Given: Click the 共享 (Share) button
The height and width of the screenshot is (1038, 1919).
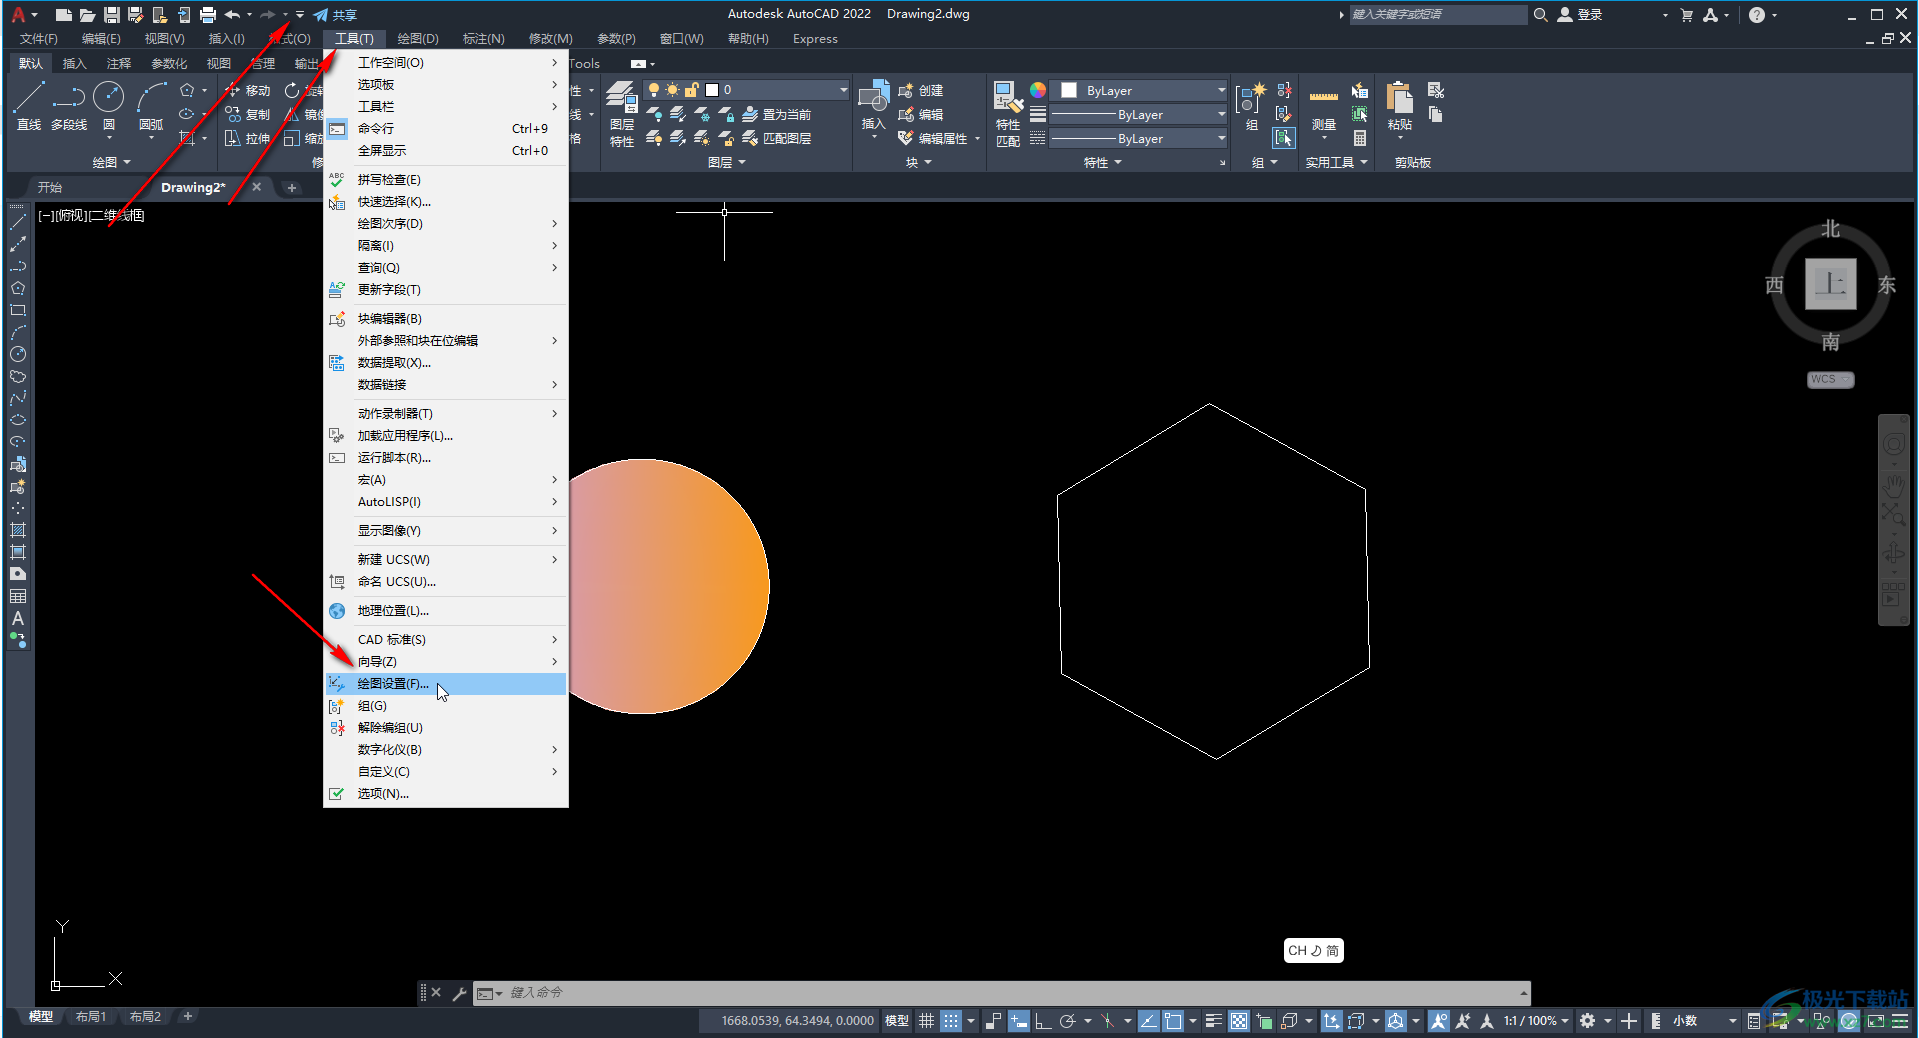Looking at the screenshot, I should coord(335,15).
